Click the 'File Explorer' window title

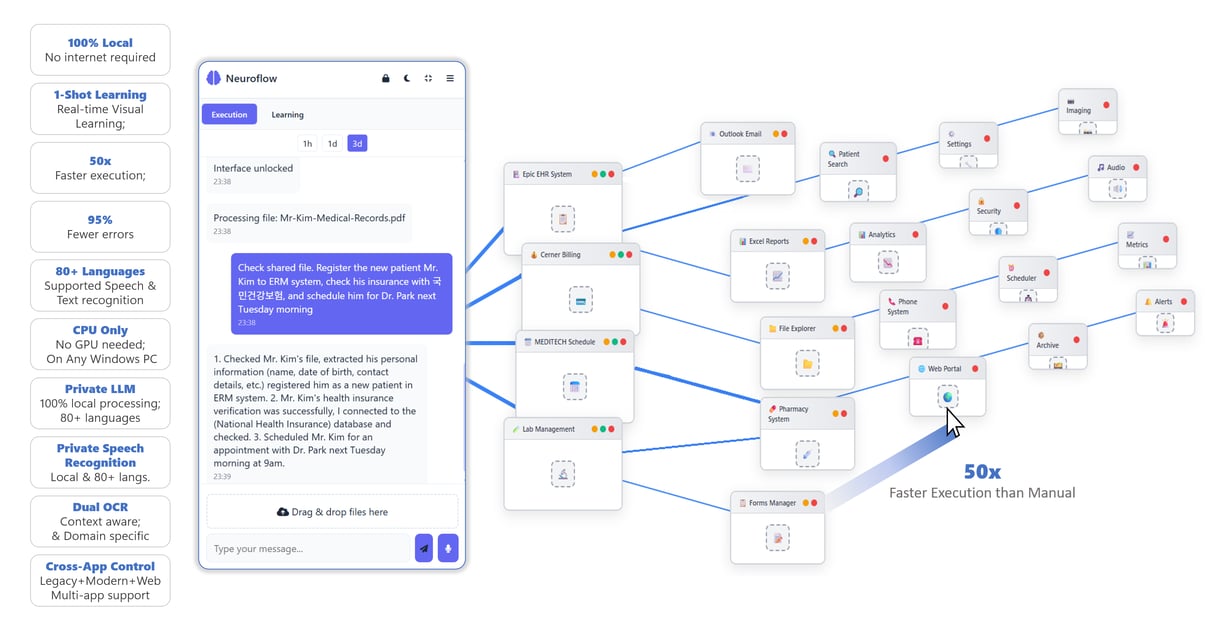point(797,328)
